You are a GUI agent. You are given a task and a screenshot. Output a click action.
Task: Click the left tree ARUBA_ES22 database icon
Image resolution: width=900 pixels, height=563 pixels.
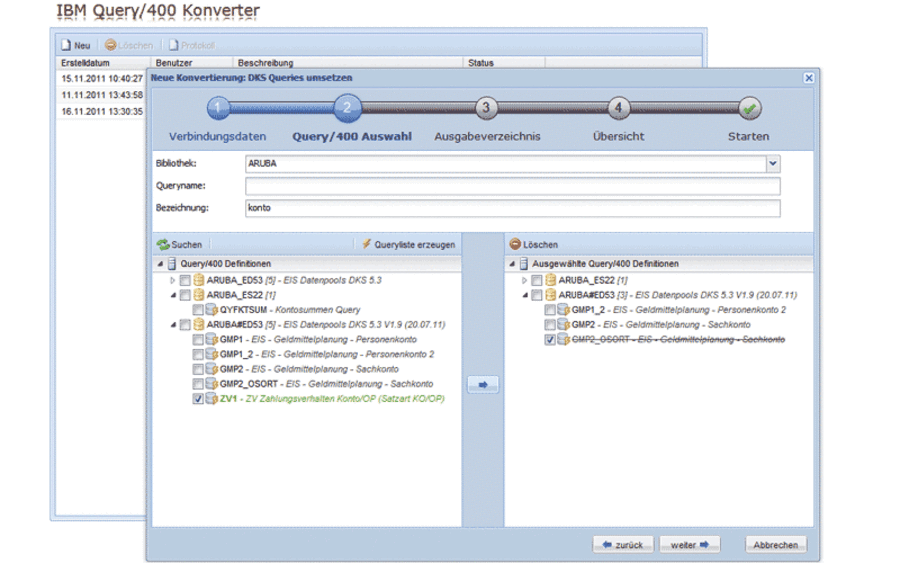point(199,295)
